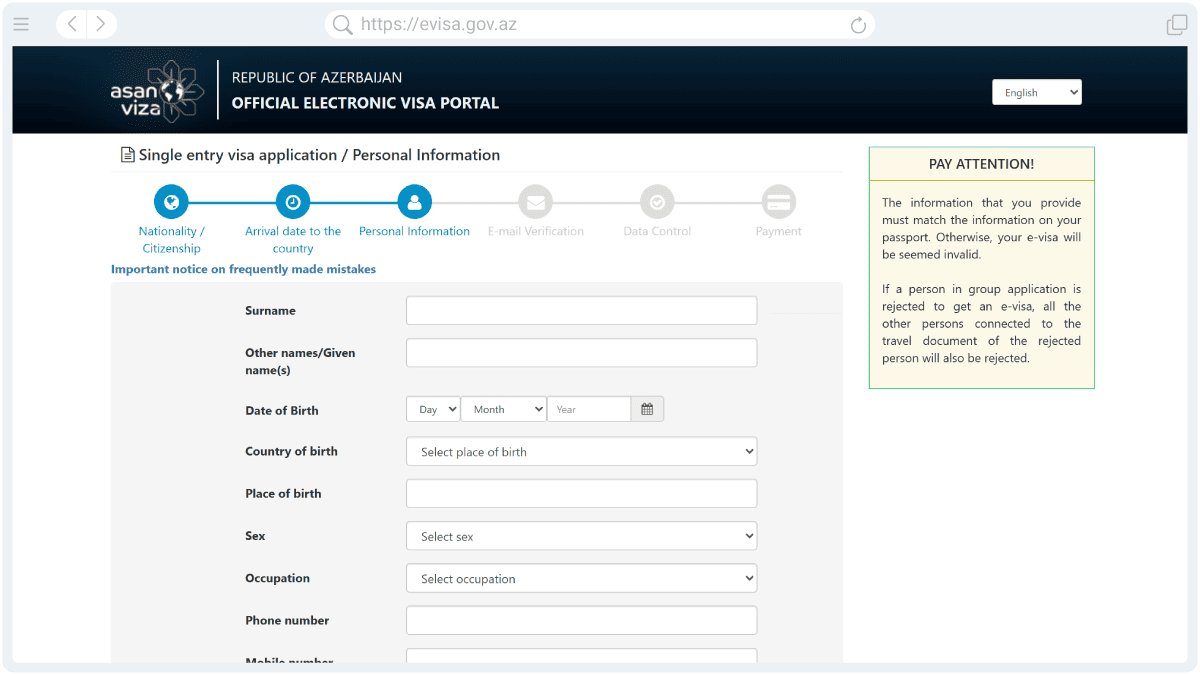1200x675 pixels.
Task: Click the Personal Information person step icon
Action: (x=414, y=202)
